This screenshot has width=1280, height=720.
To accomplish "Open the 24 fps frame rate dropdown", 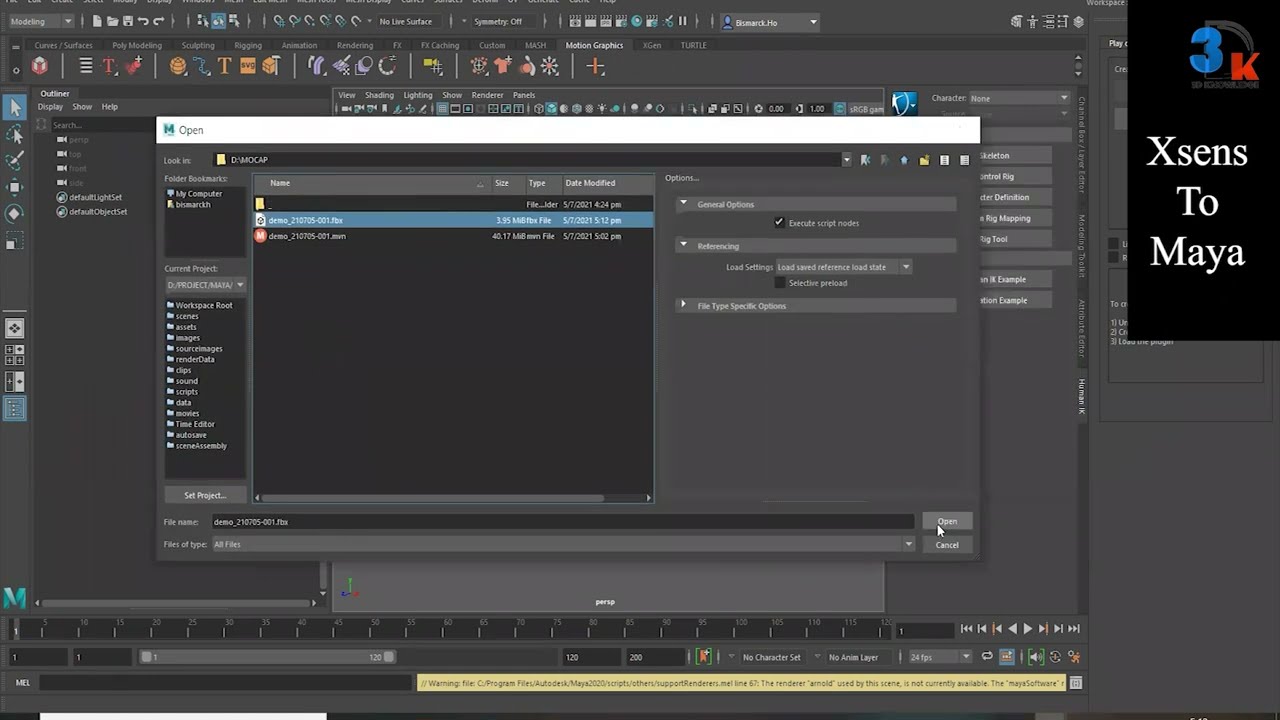I will point(938,657).
